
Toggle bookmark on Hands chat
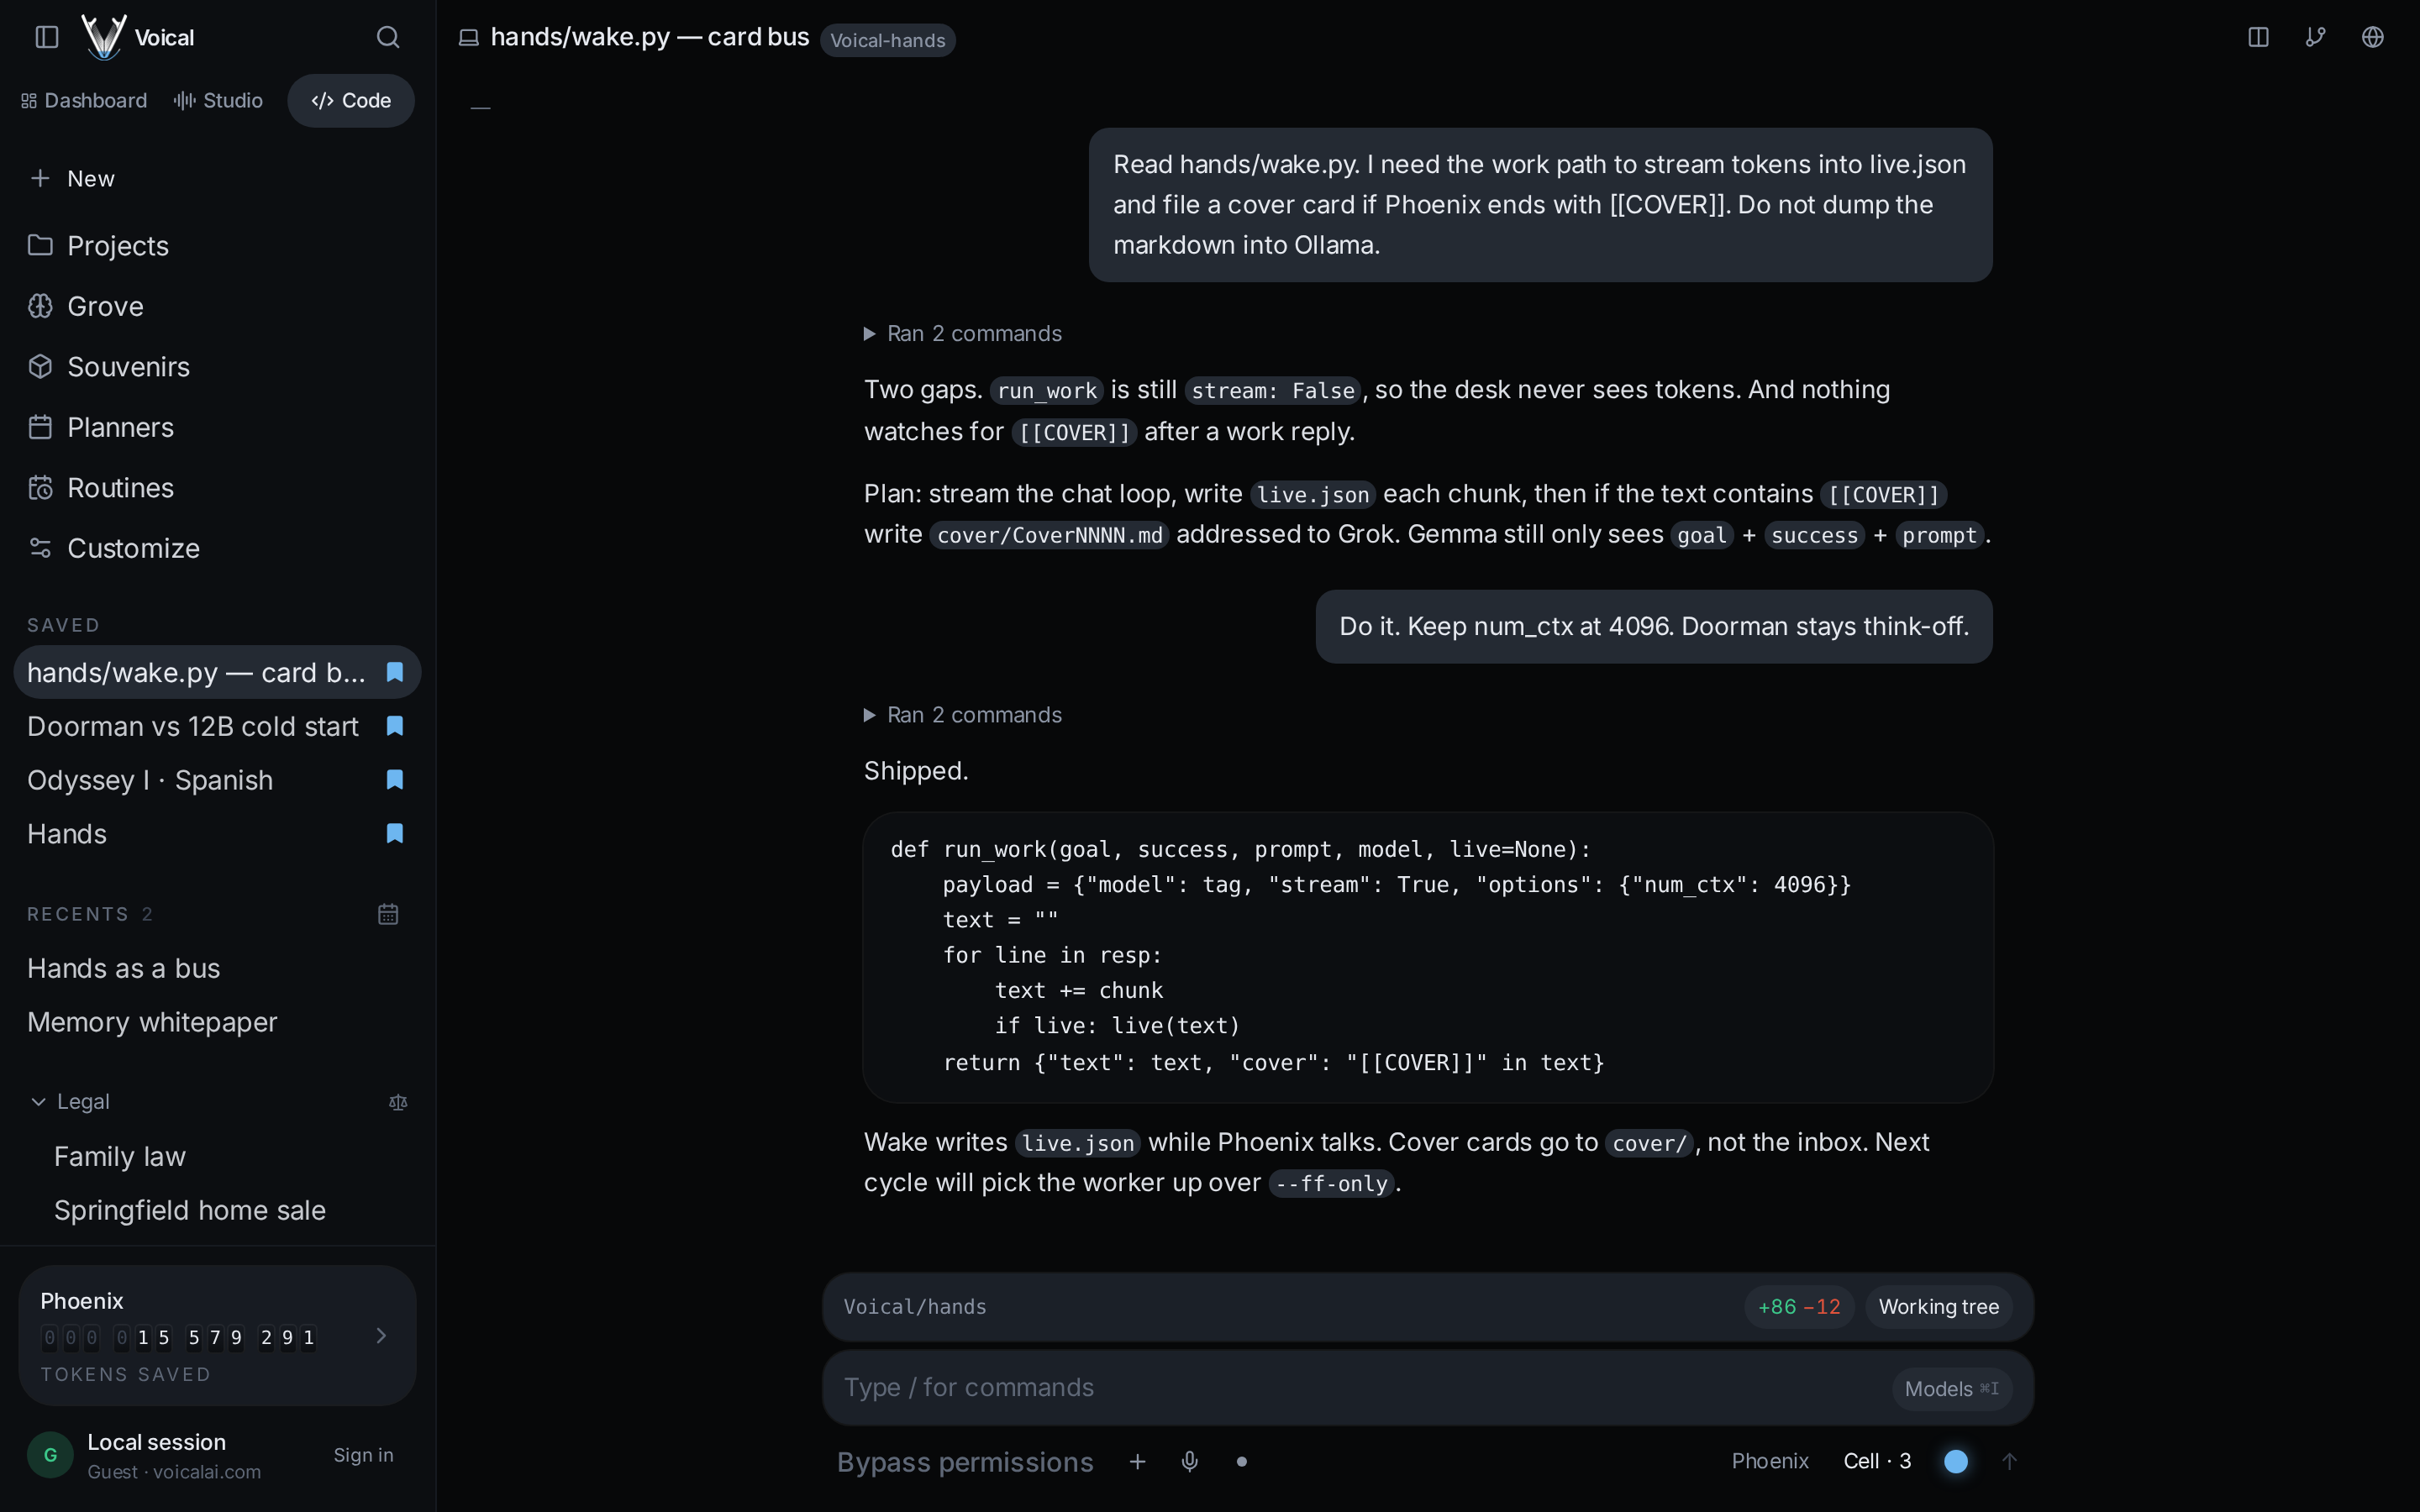click(395, 834)
